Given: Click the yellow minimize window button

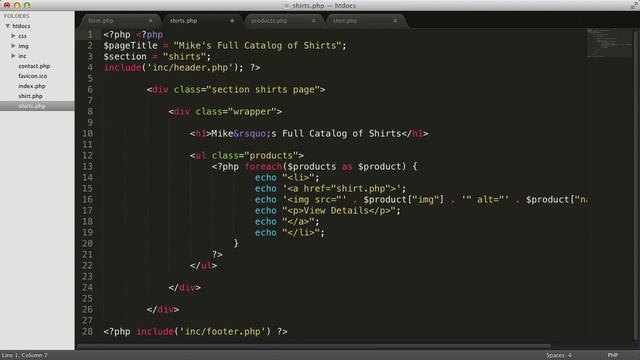Looking at the screenshot, I should pyautogui.click(x=17, y=5).
